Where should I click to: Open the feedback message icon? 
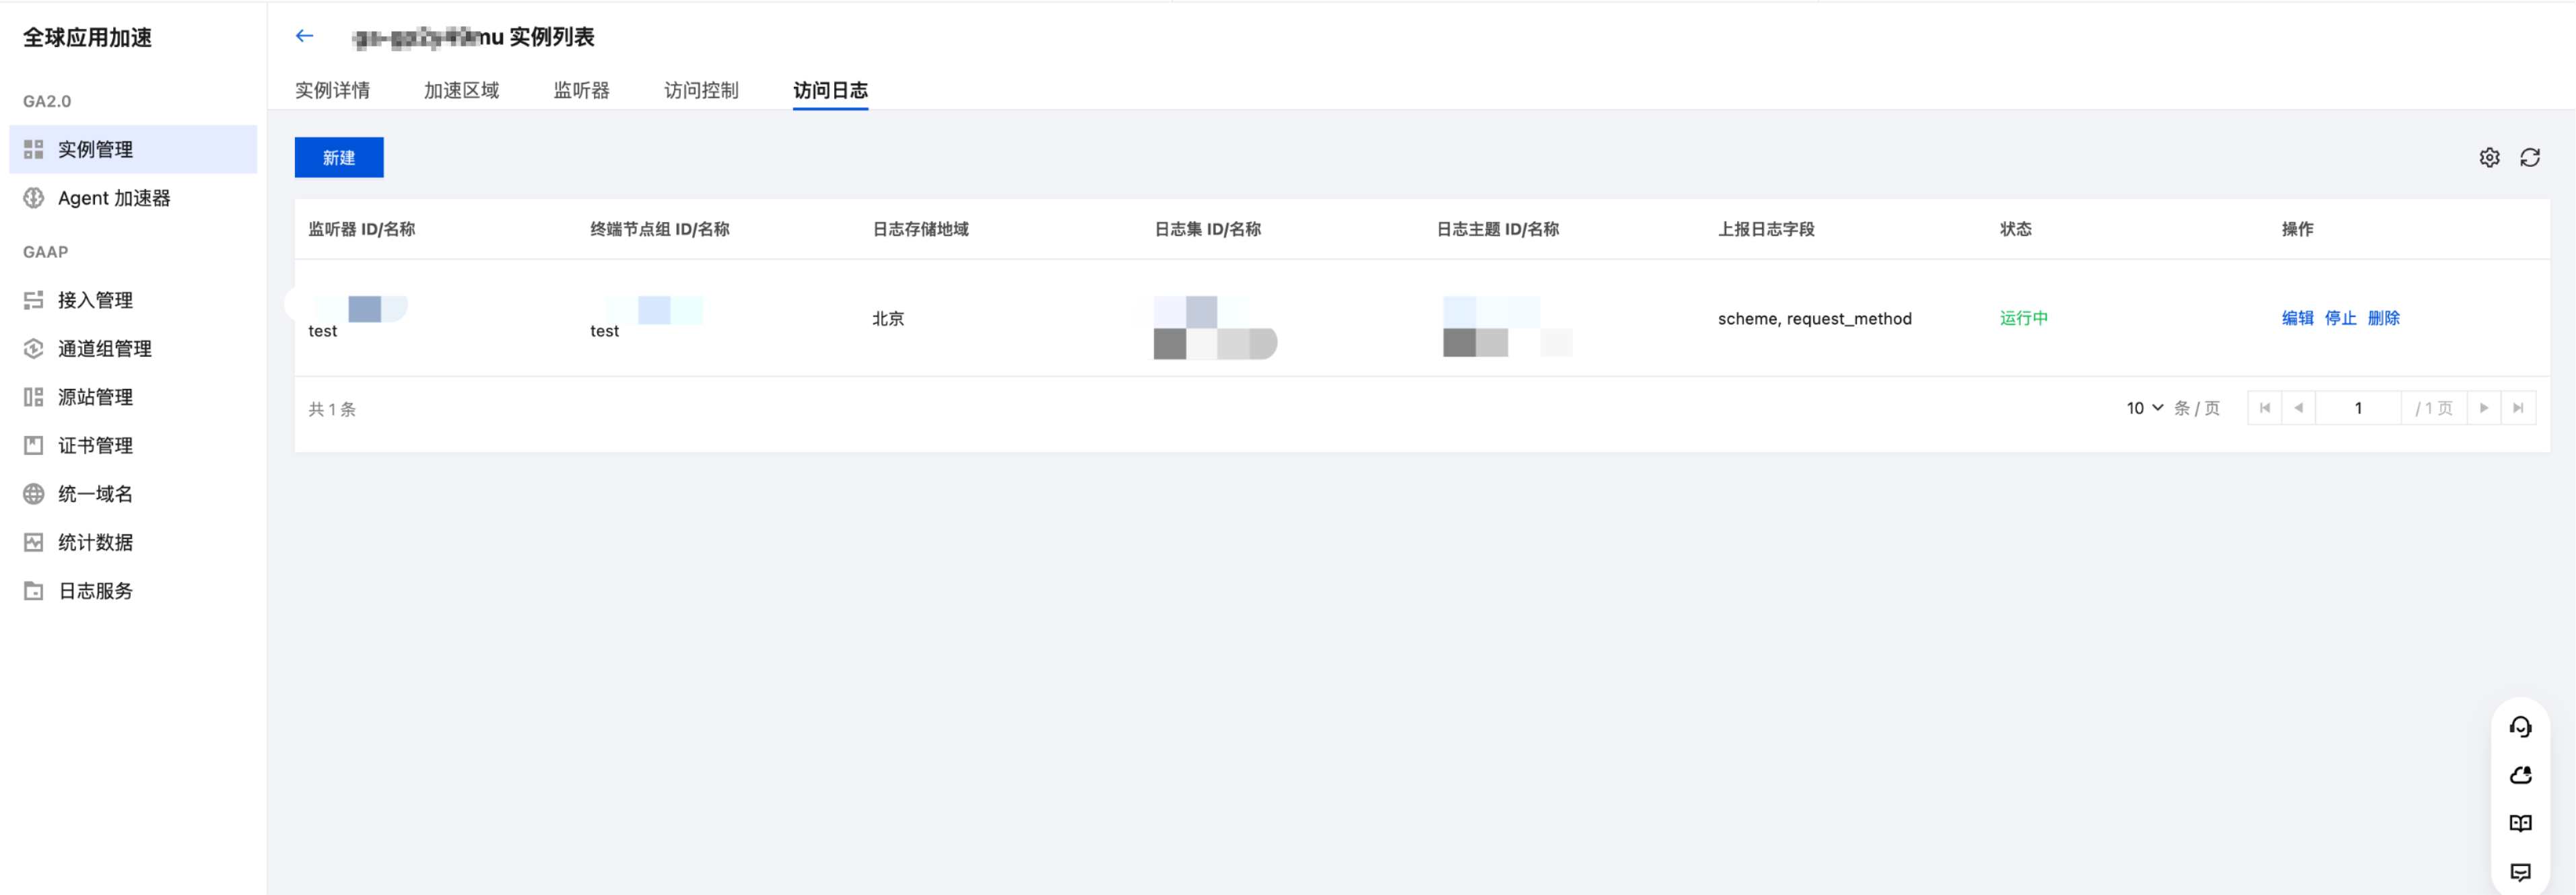(x=2520, y=872)
